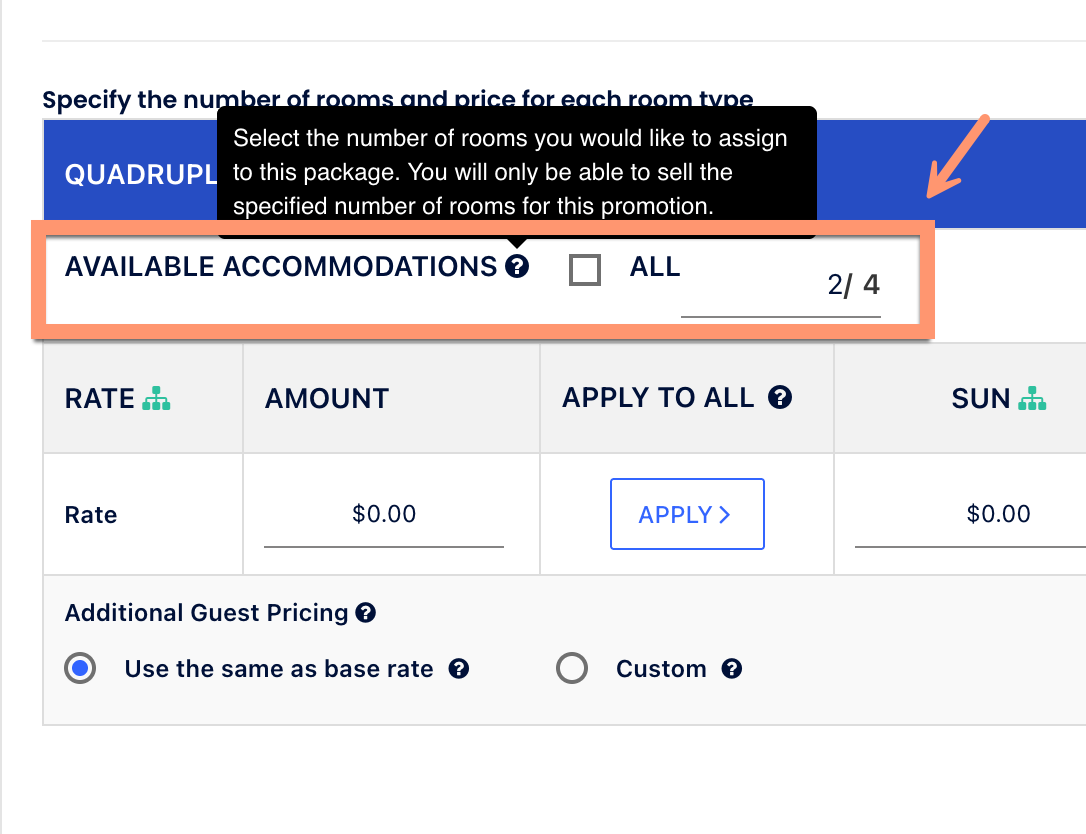The image size is (1086, 834).
Task: Click the SUN column header label
Action: click(x=980, y=399)
